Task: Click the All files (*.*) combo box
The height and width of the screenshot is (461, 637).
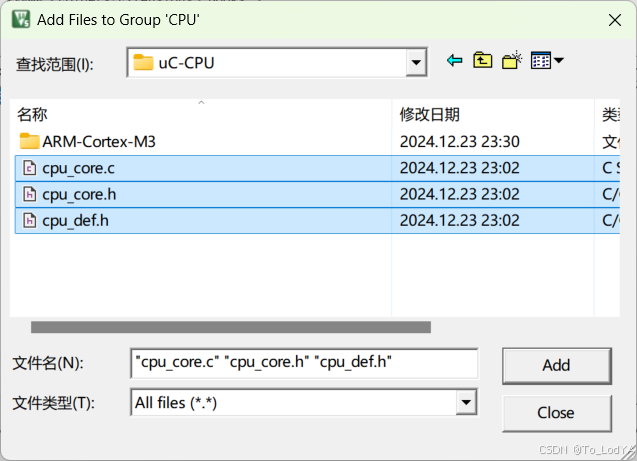Action: pos(304,403)
